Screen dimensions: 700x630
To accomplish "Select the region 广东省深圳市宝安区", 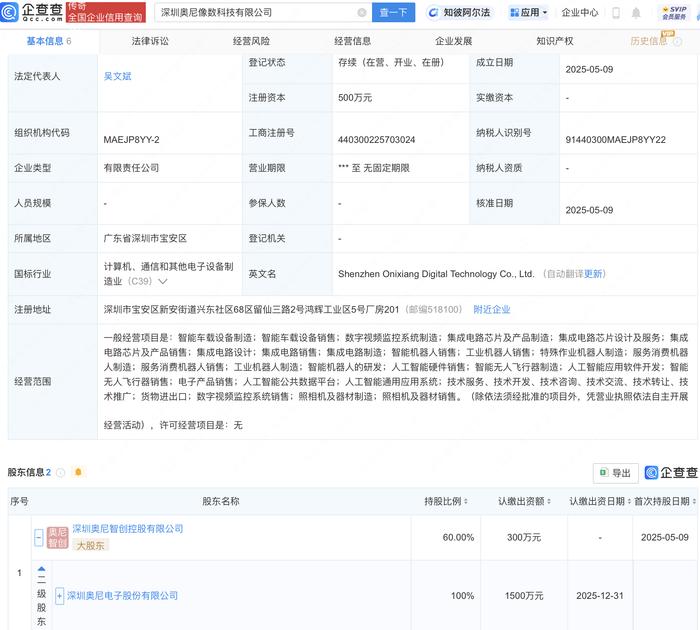I will point(145,238).
